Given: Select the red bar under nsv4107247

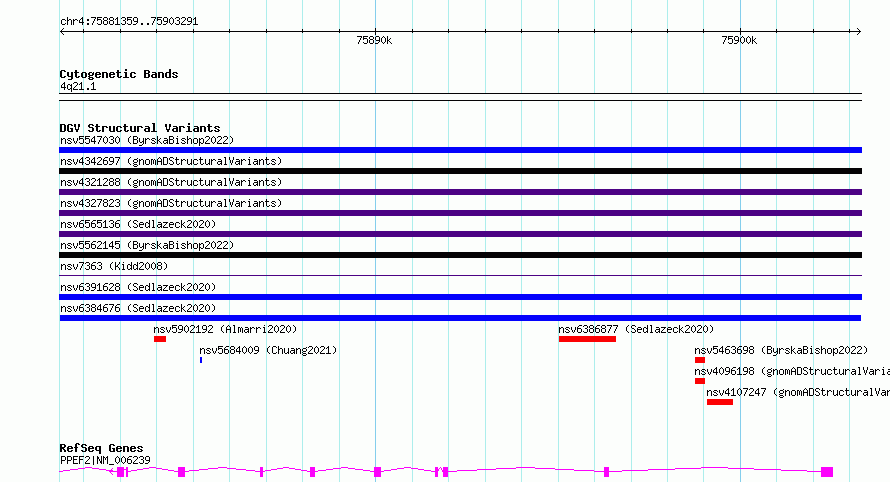Looking at the screenshot, I should (x=720, y=402).
